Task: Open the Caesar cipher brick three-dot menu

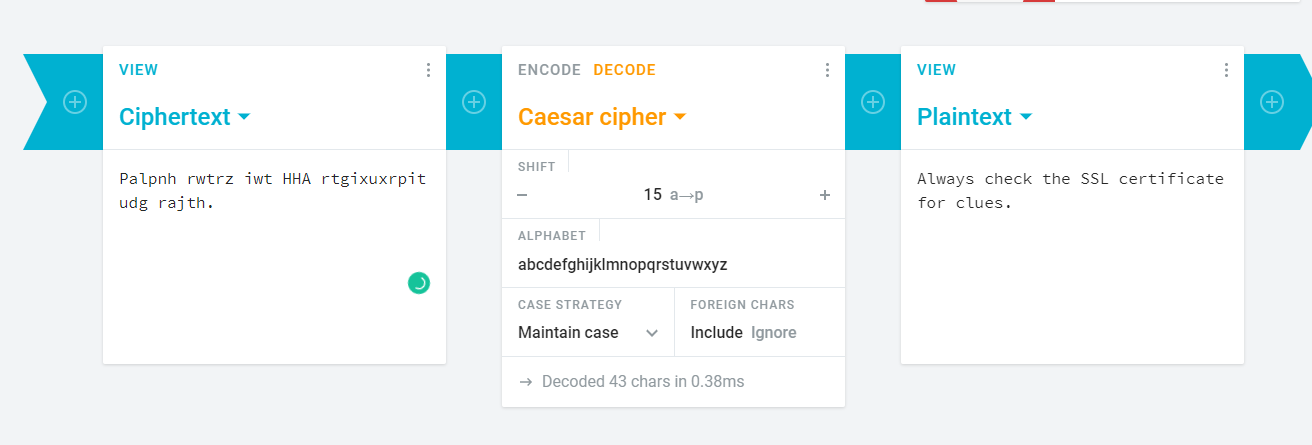Action: (827, 70)
